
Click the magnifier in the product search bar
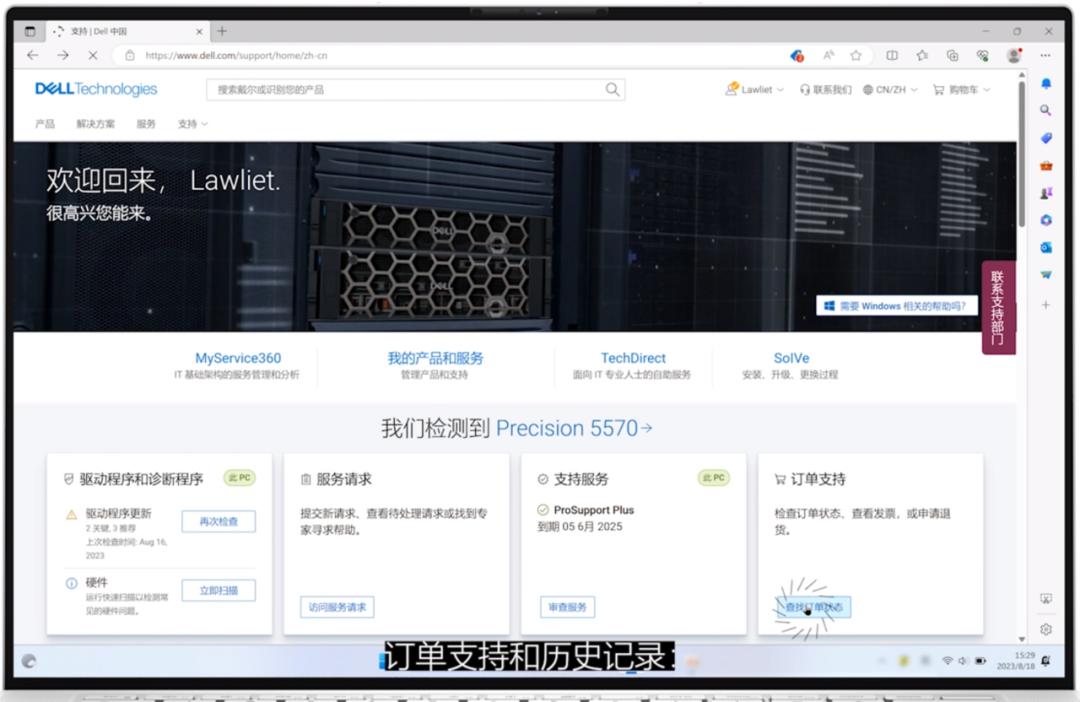tap(611, 88)
